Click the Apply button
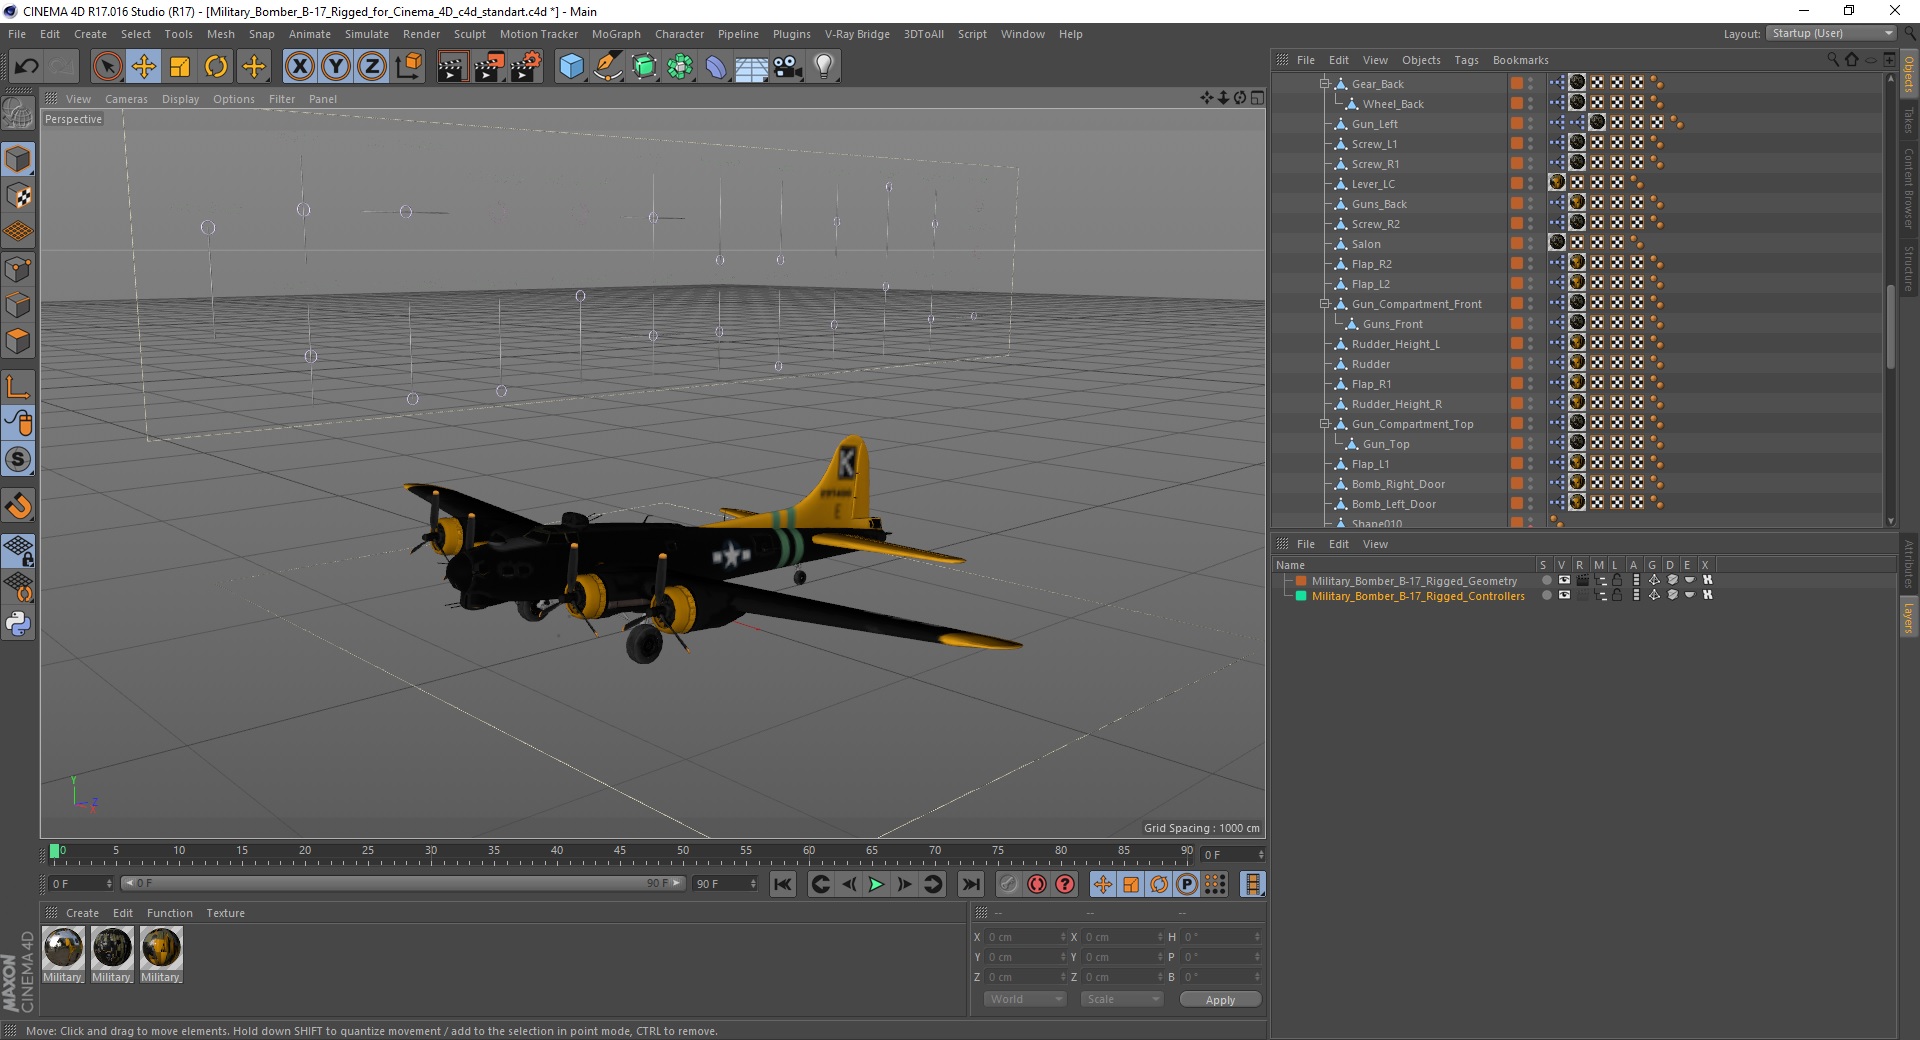Screen dimensions: 1920x1040 pyautogui.click(x=1220, y=999)
